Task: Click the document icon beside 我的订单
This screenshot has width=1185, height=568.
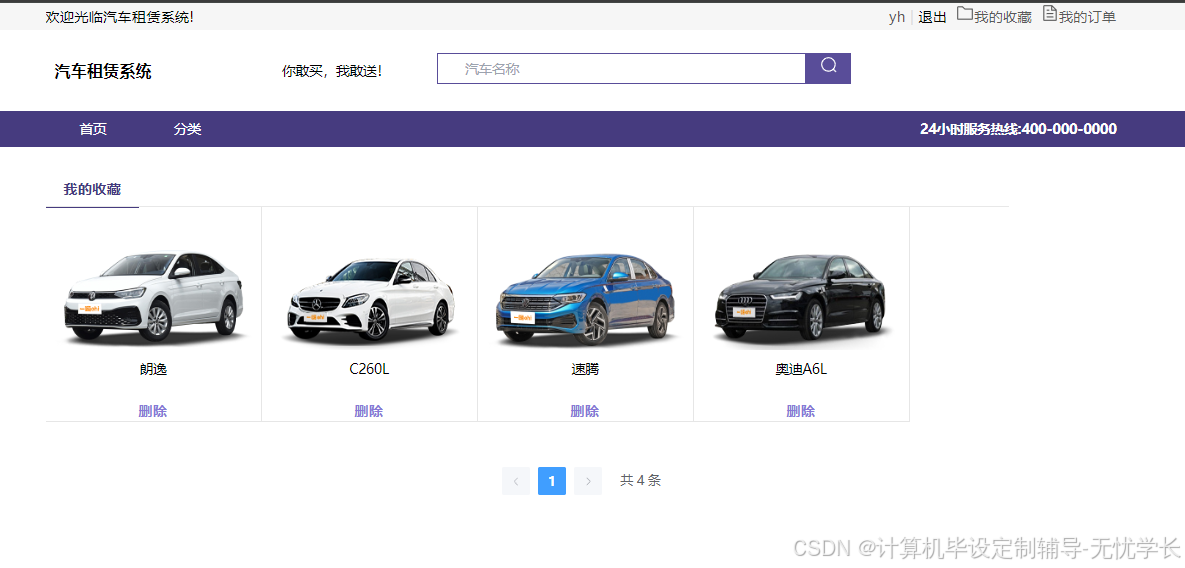Action: point(1050,14)
